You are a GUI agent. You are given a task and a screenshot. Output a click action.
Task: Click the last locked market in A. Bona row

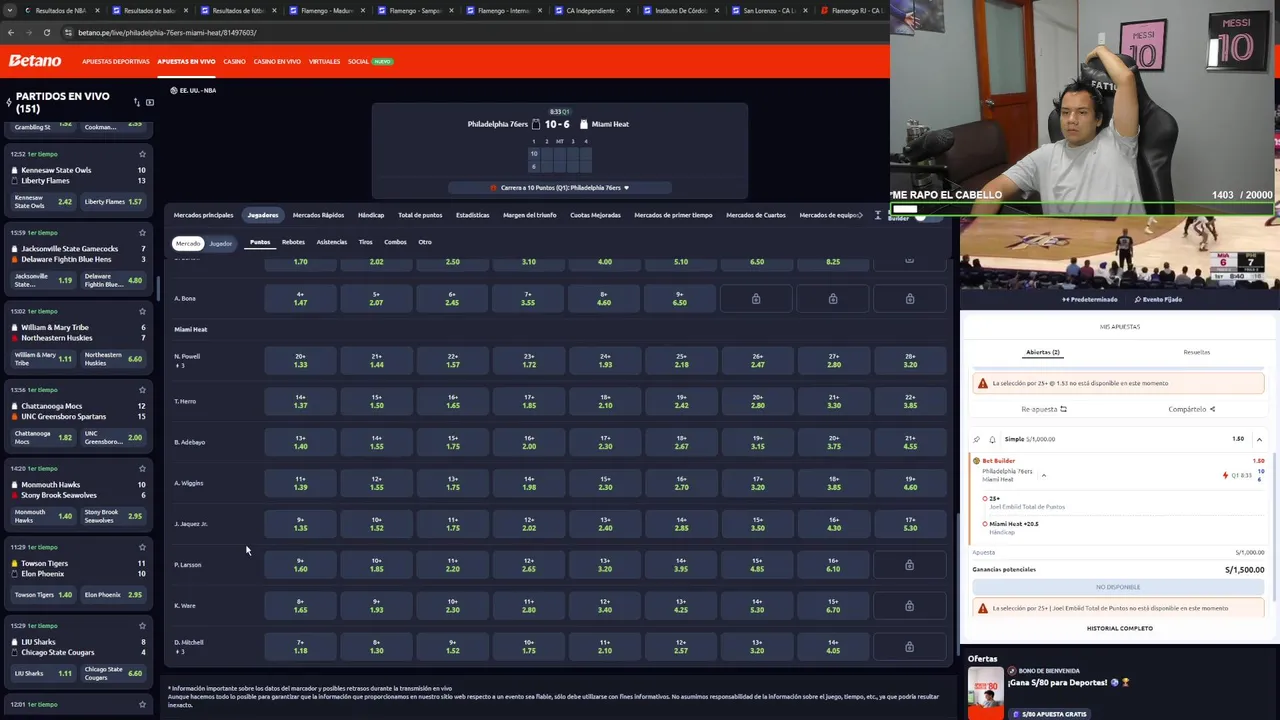coord(909,298)
